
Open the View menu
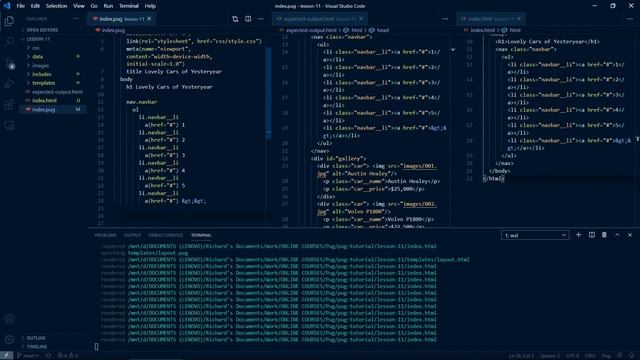pyautogui.click(x=79, y=6)
